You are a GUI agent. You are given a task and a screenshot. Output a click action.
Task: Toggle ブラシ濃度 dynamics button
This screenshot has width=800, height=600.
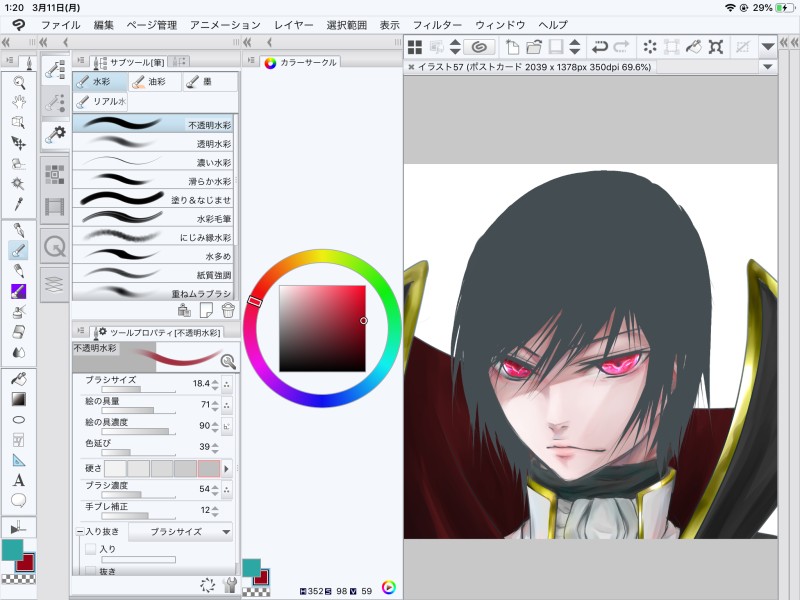tap(227, 489)
